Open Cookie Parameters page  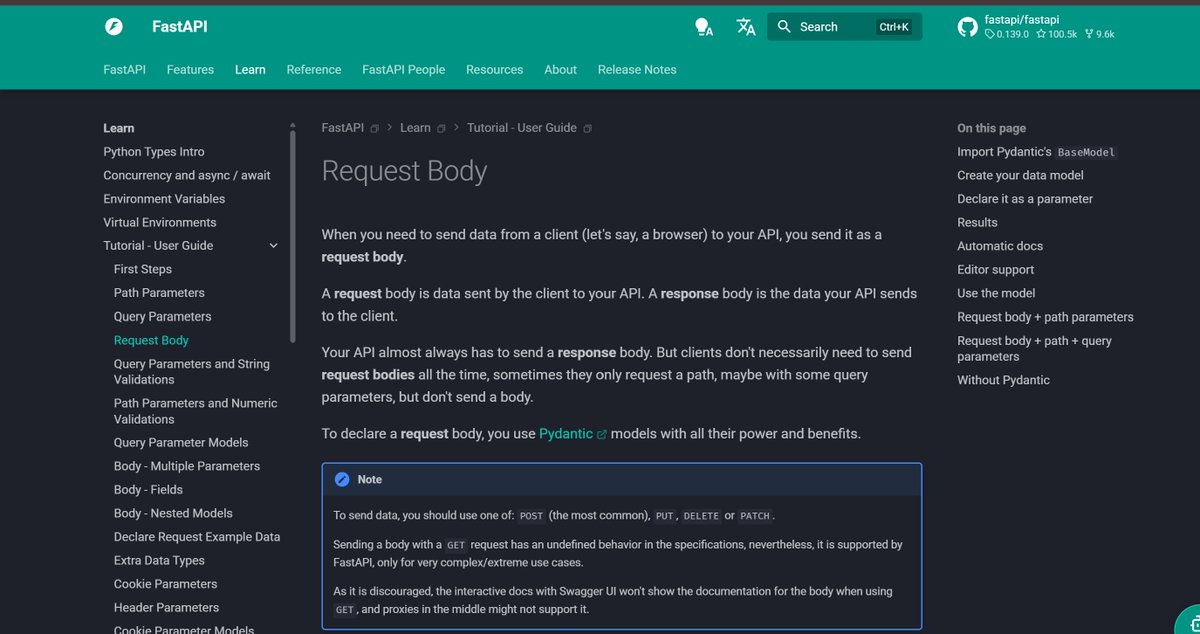165,584
